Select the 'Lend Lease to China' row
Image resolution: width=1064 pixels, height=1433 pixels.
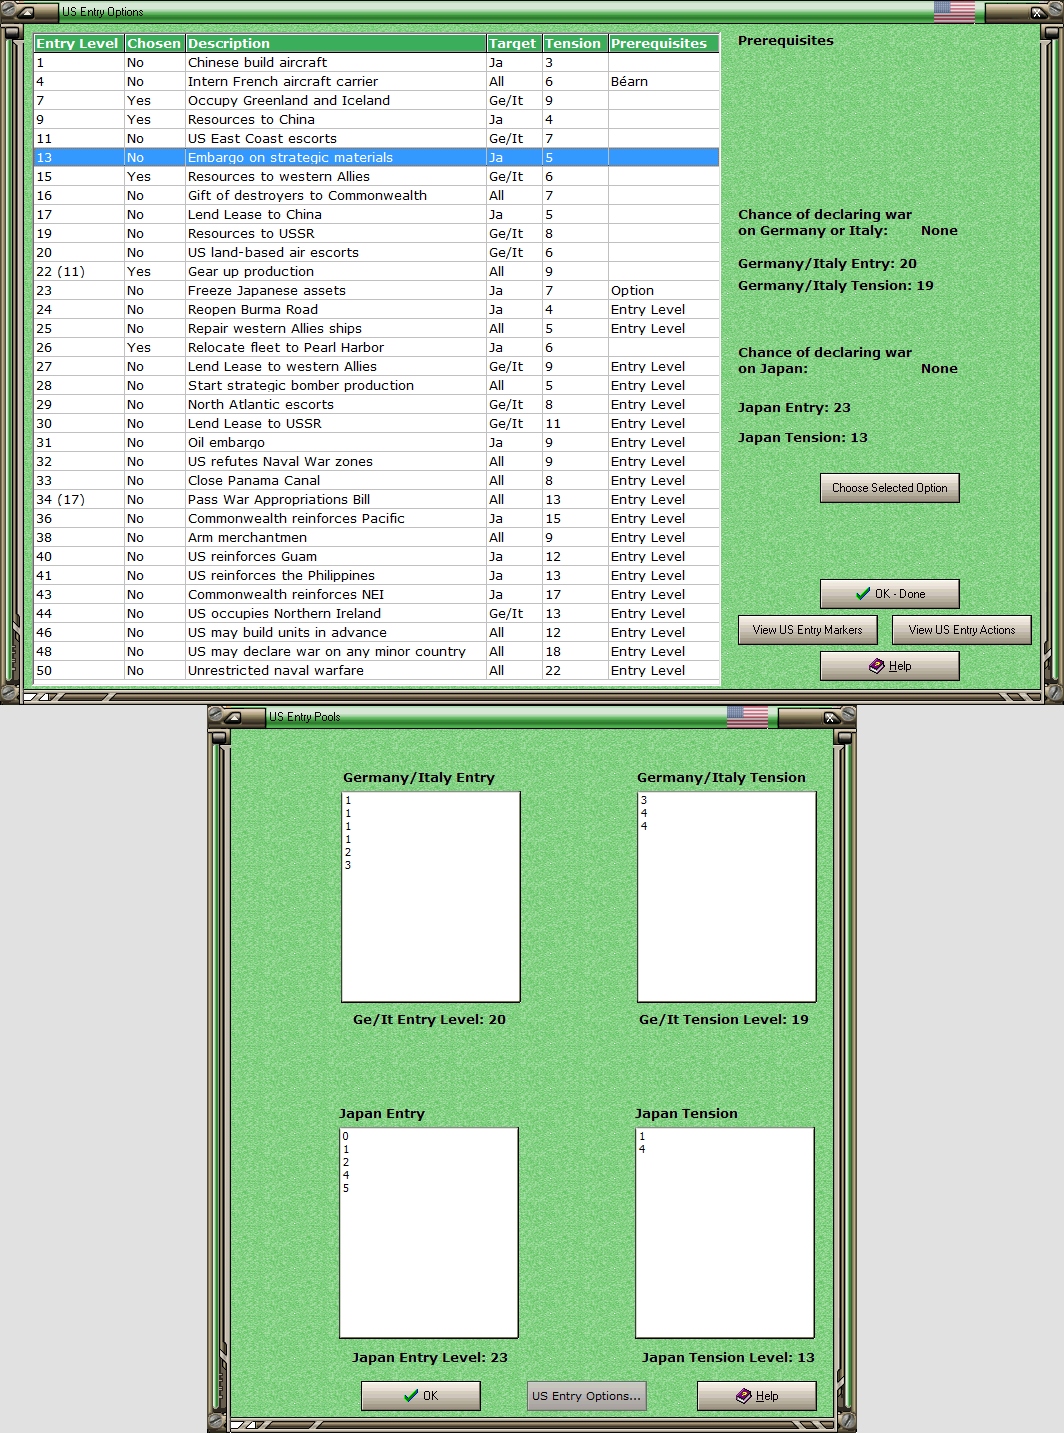point(376,214)
